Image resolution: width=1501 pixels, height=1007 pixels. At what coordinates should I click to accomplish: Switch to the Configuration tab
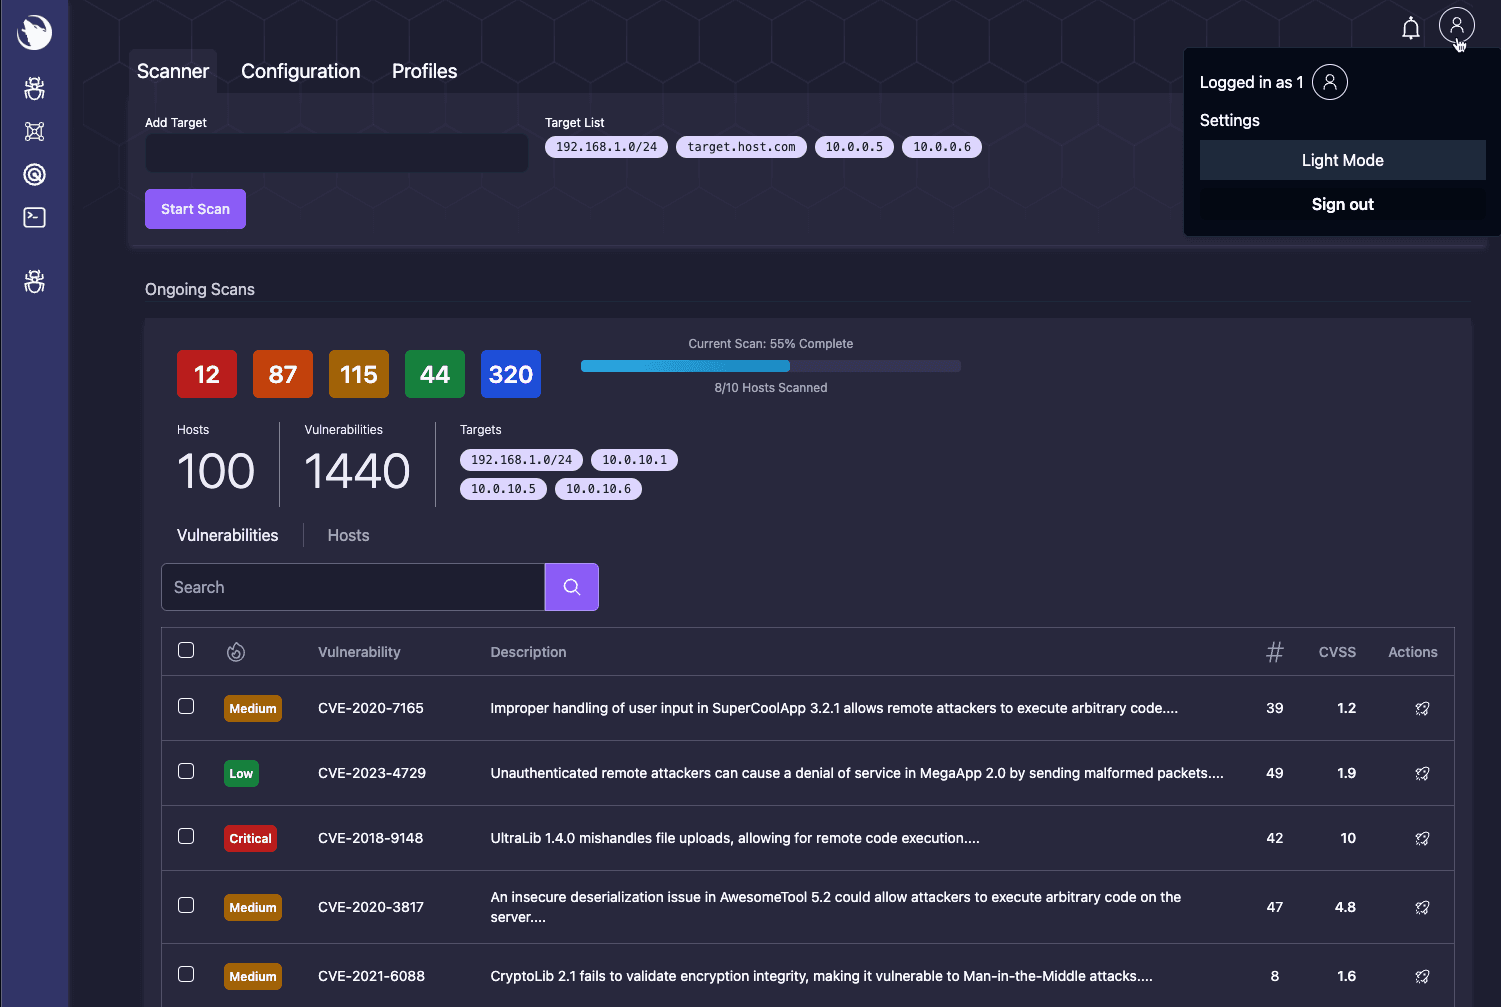[x=300, y=71]
